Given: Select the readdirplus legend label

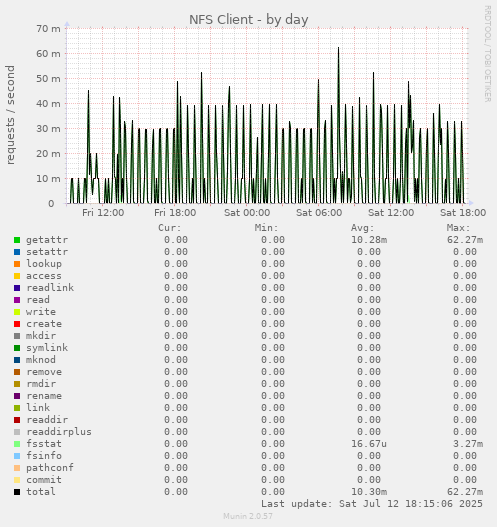Looking at the screenshot, I should (x=59, y=432).
